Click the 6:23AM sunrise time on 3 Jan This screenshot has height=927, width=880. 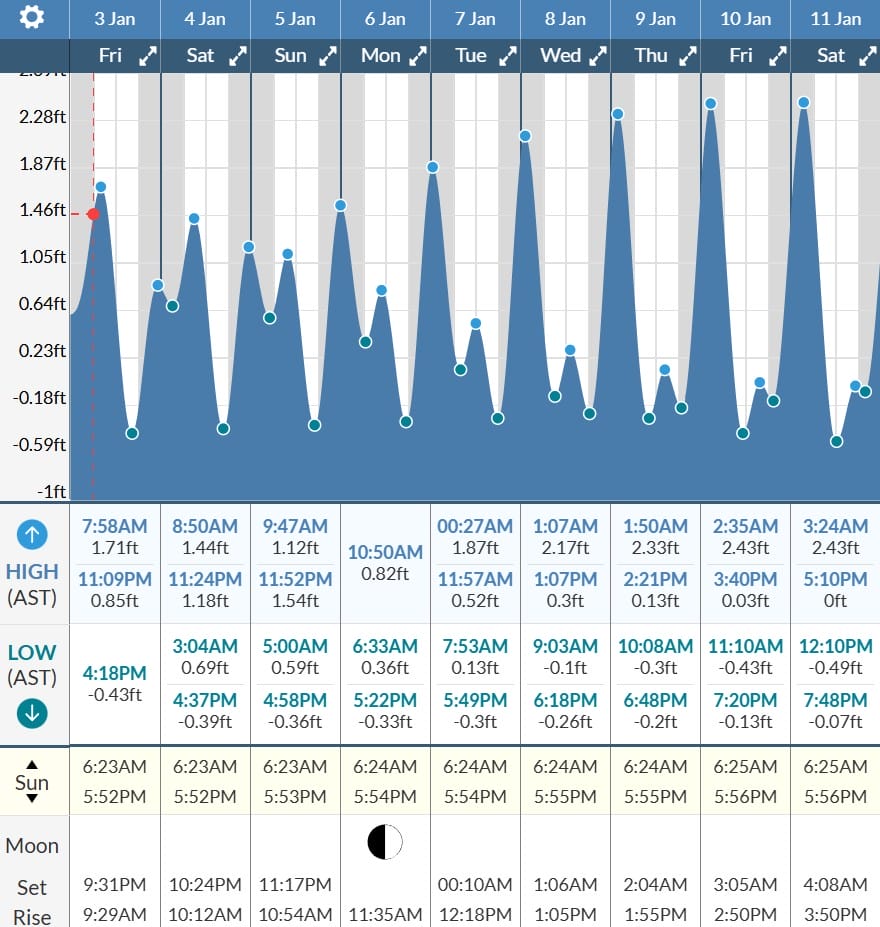coord(115,766)
